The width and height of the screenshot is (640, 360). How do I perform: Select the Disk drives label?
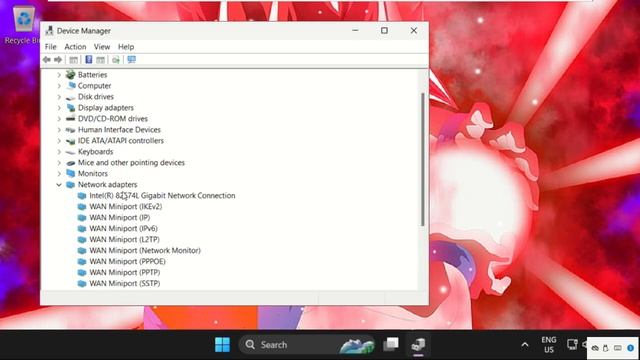96,97
